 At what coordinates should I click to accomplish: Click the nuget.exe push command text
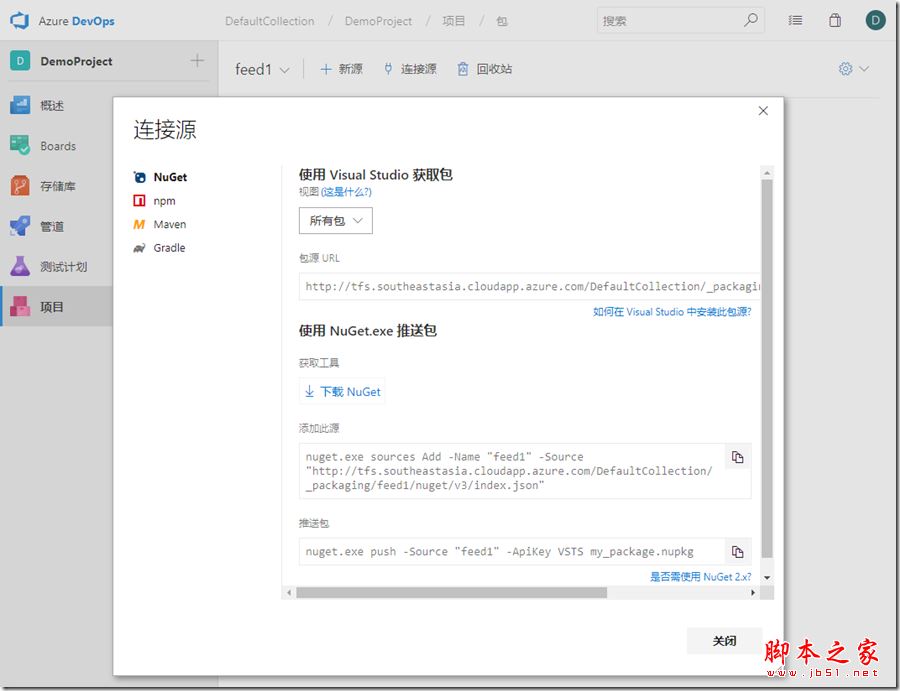499,552
